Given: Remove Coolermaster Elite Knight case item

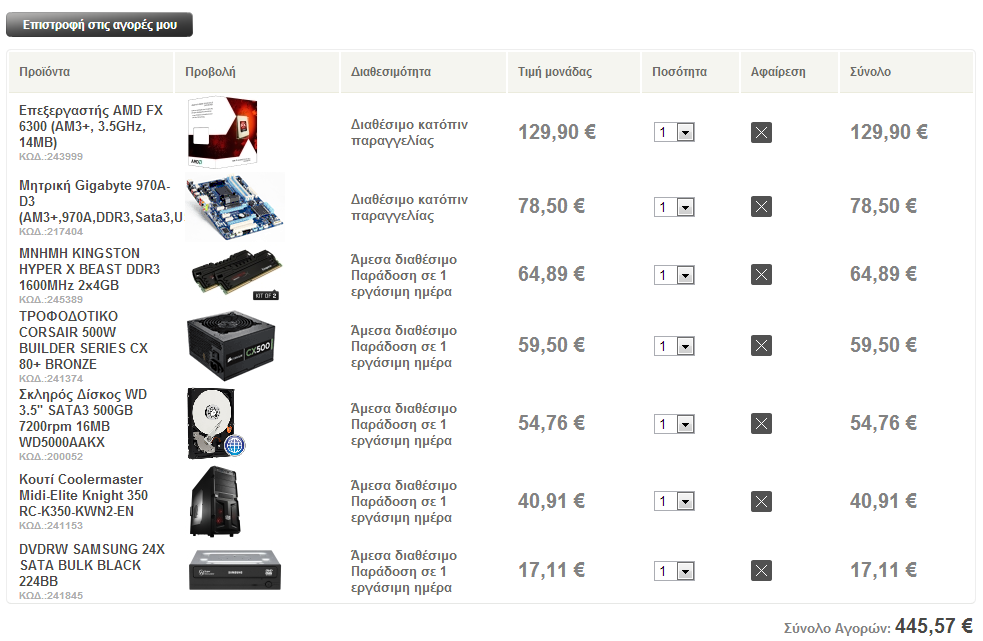Looking at the screenshot, I should point(761,501).
